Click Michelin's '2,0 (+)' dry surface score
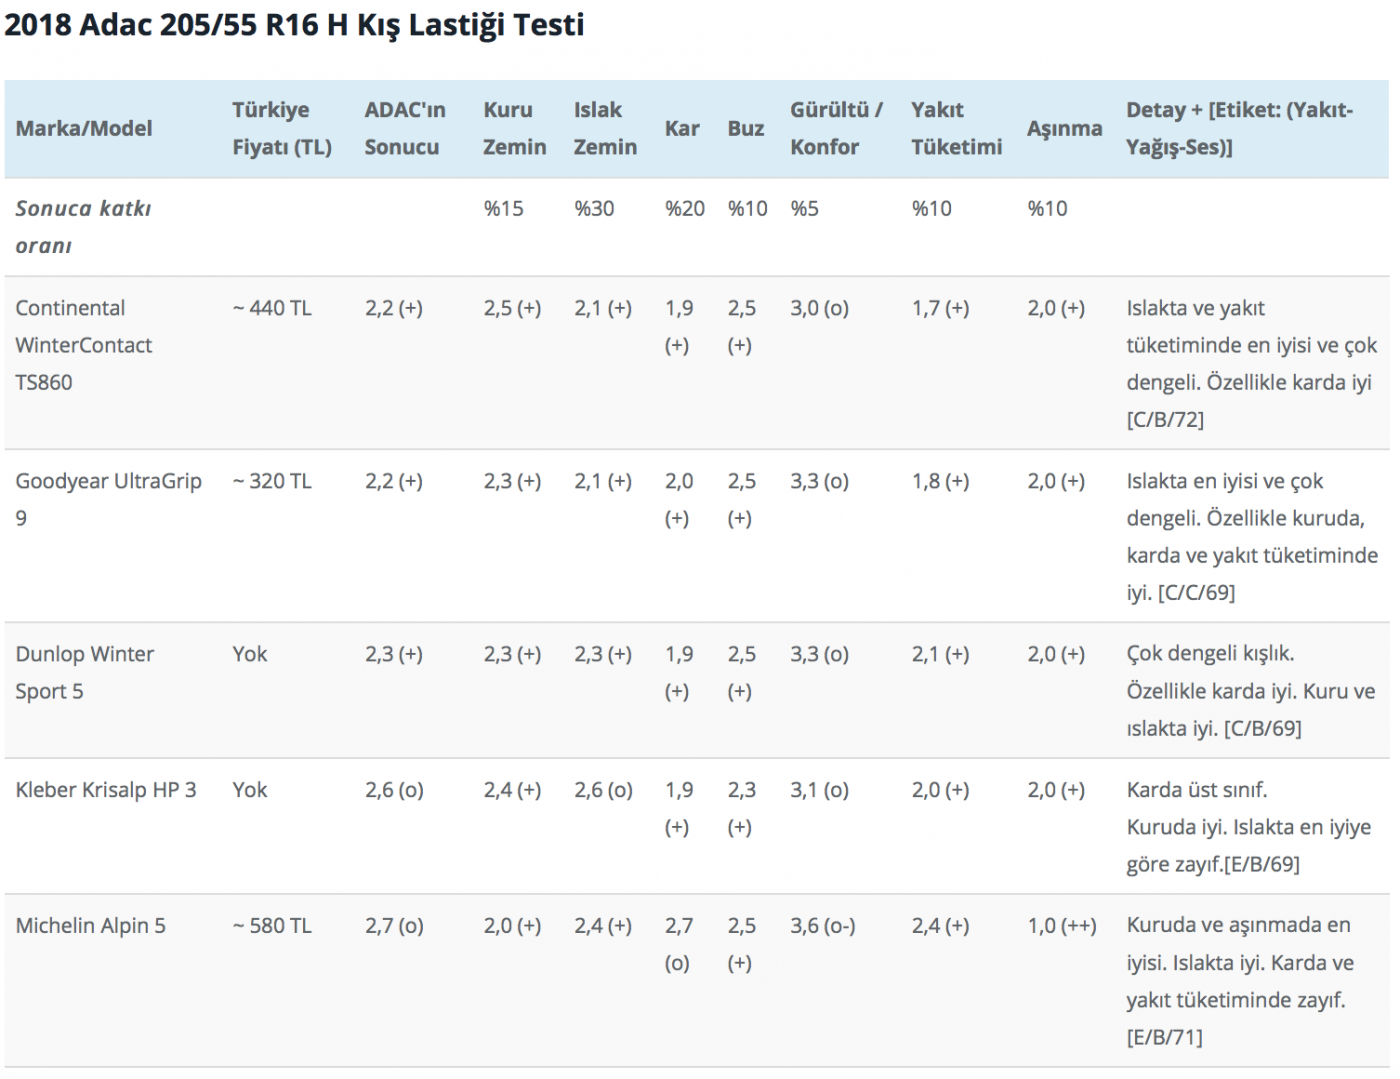Viewport: 1400px width, 1079px height. 512,926
